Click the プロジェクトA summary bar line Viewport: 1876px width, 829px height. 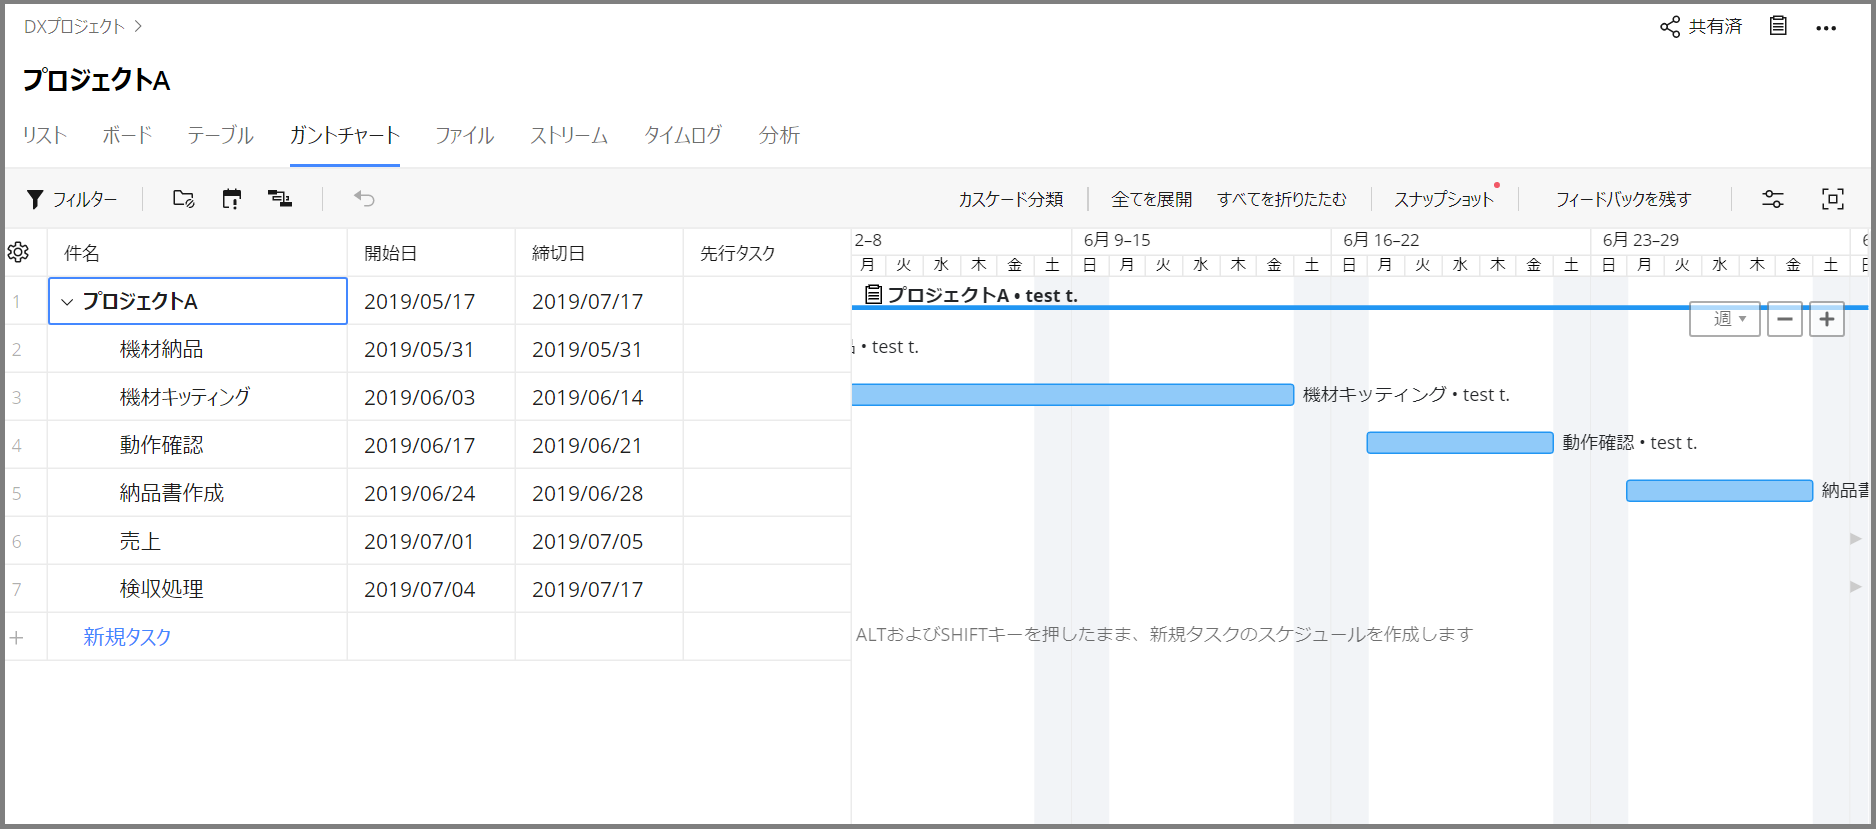[x=1359, y=308]
